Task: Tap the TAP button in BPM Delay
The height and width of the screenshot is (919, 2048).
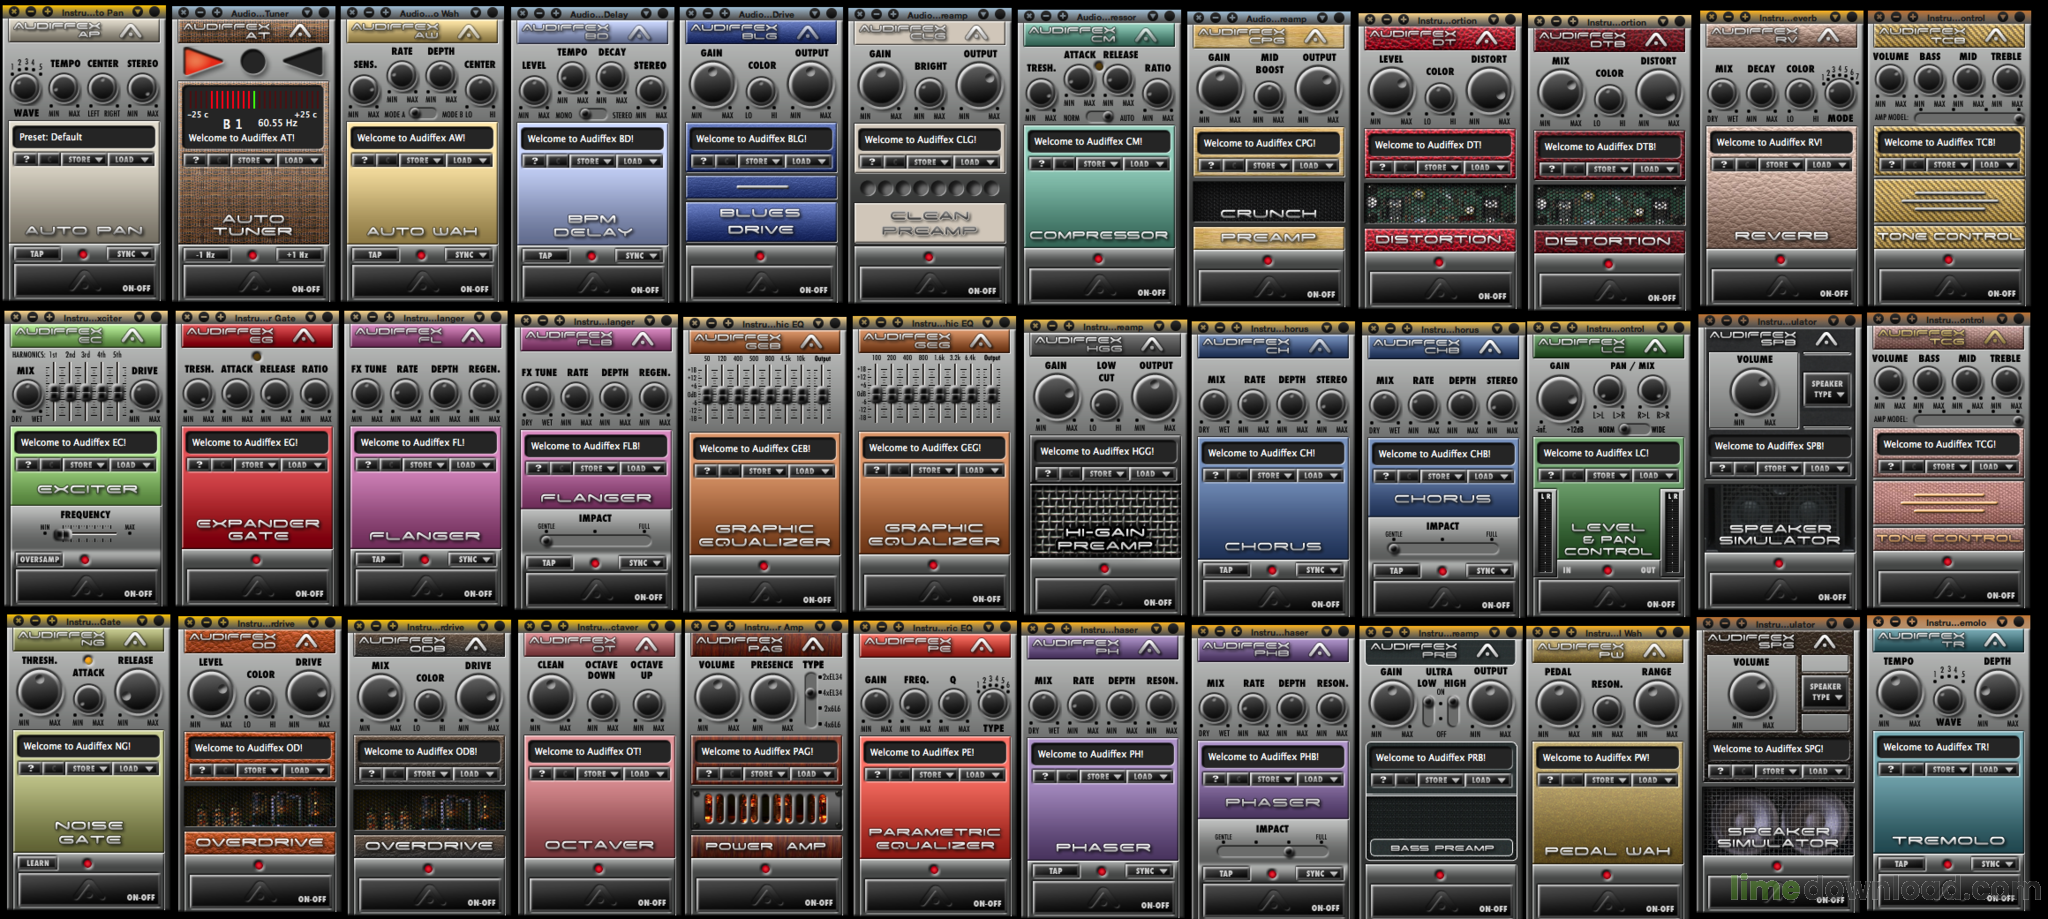Action: tap(545, 256)
